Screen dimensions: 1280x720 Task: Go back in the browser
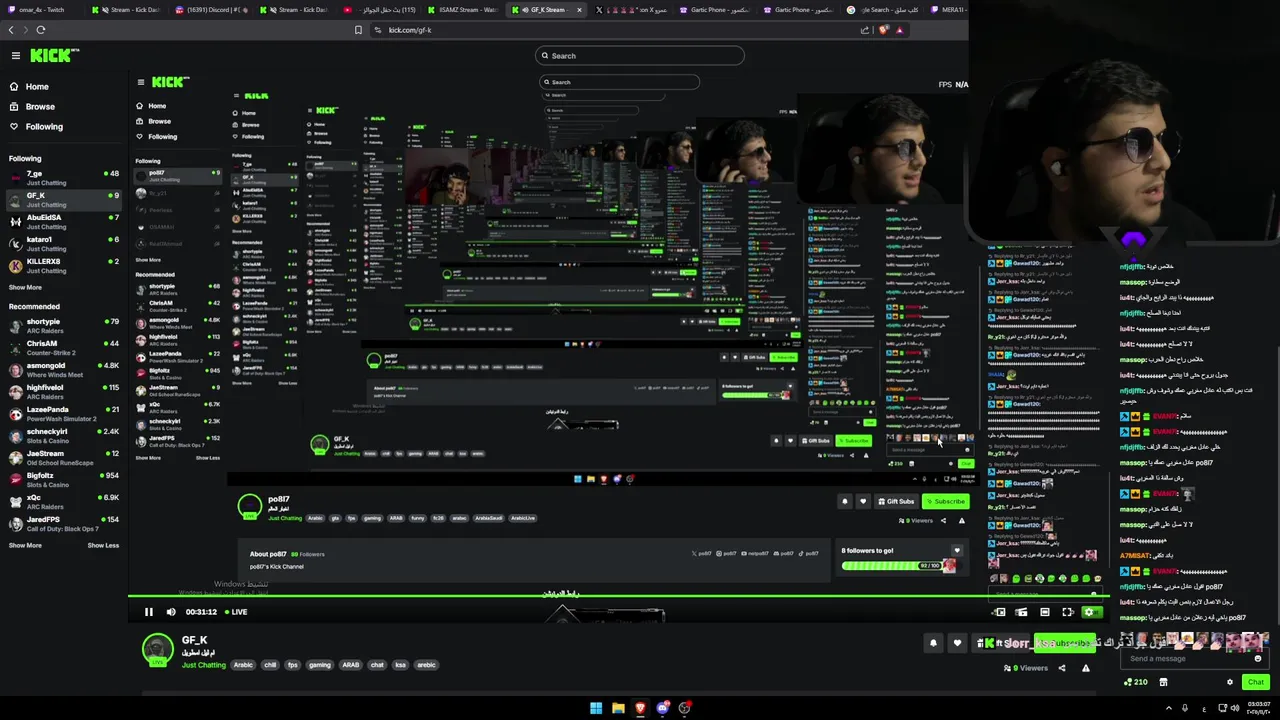(x=11, y=30)
